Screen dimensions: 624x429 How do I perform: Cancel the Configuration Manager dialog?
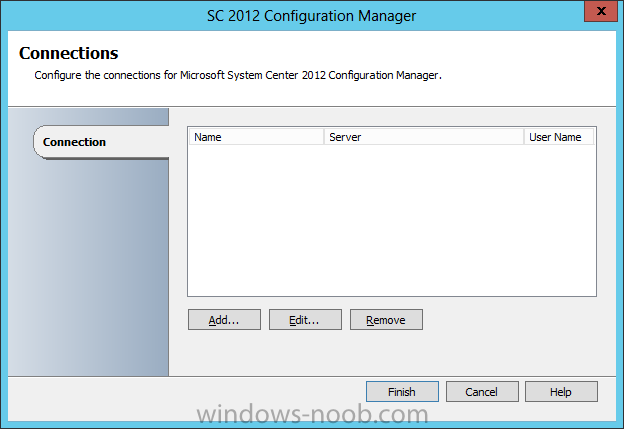[482, 392]
